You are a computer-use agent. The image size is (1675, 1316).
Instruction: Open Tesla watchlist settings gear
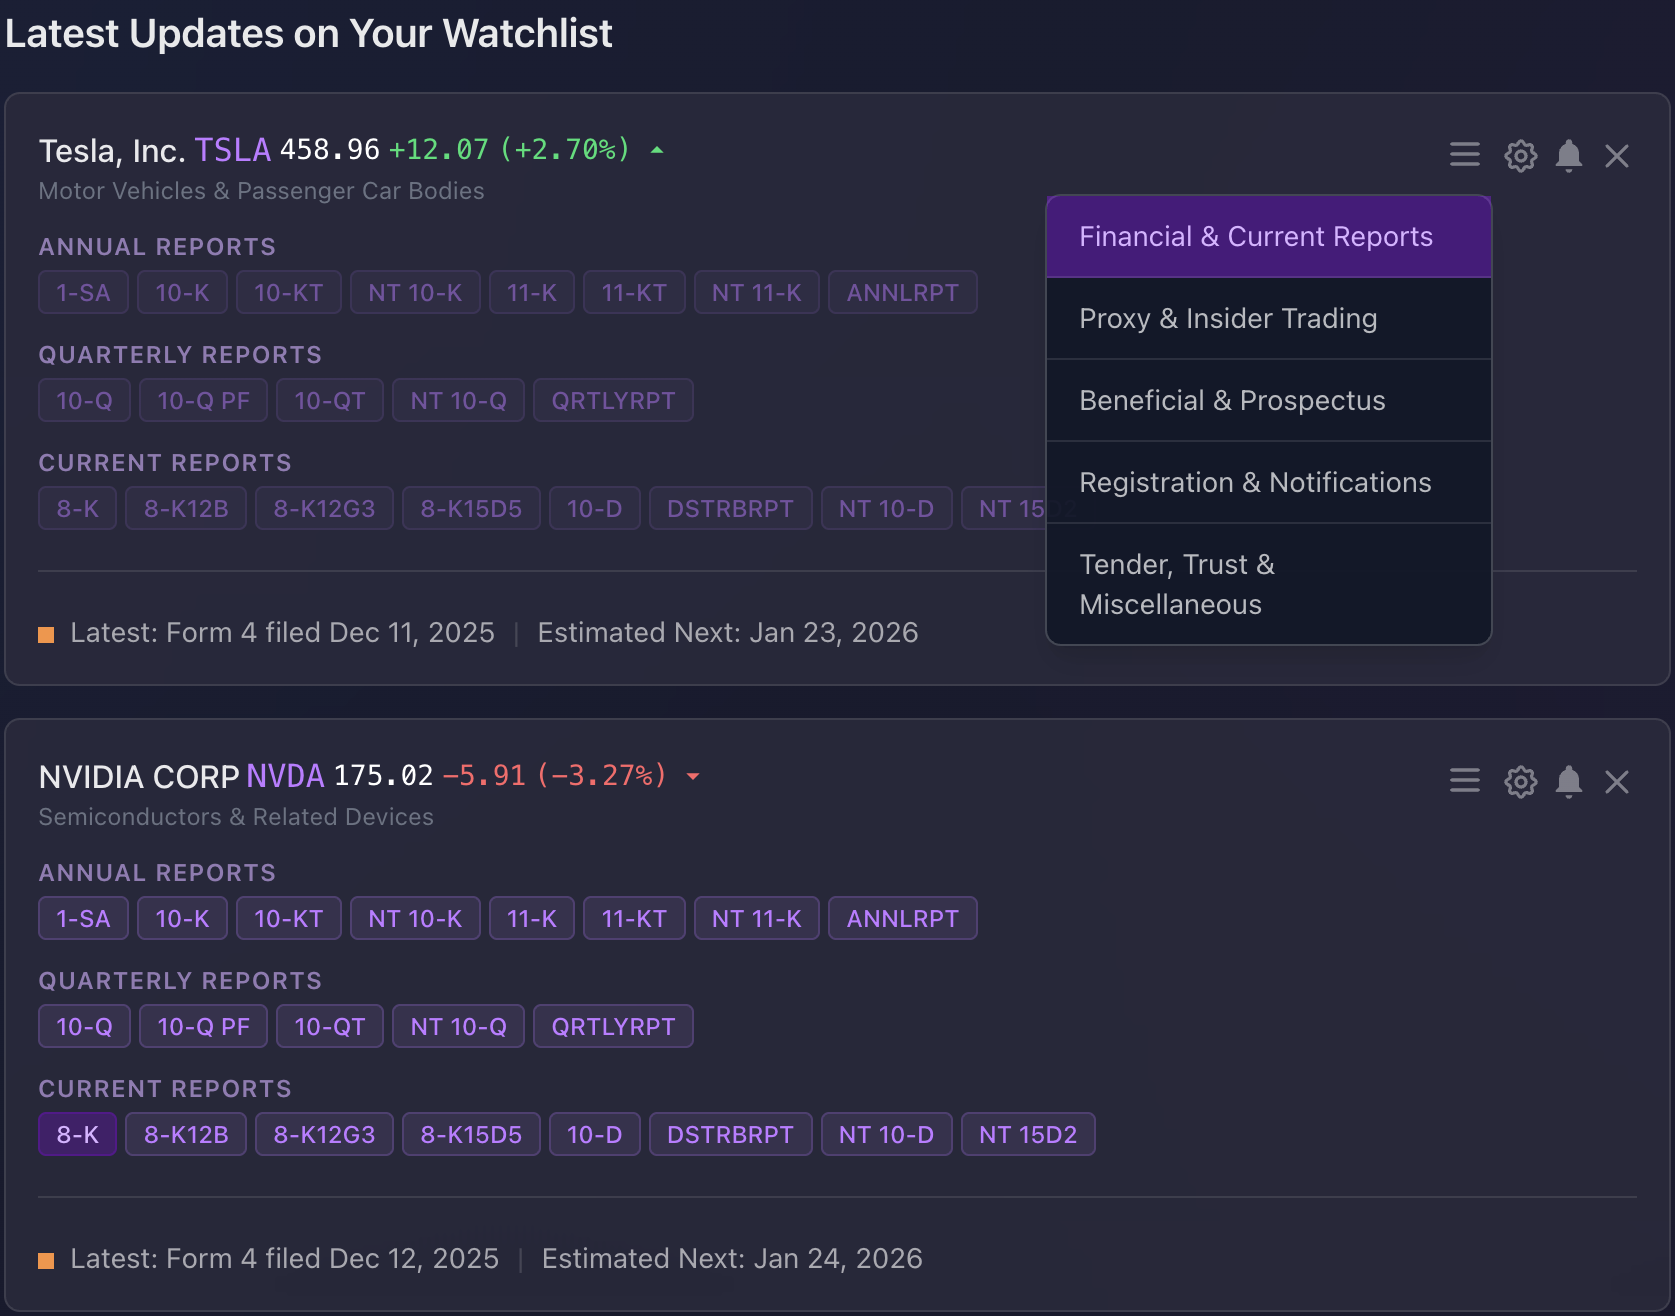tap(1520, 155)
